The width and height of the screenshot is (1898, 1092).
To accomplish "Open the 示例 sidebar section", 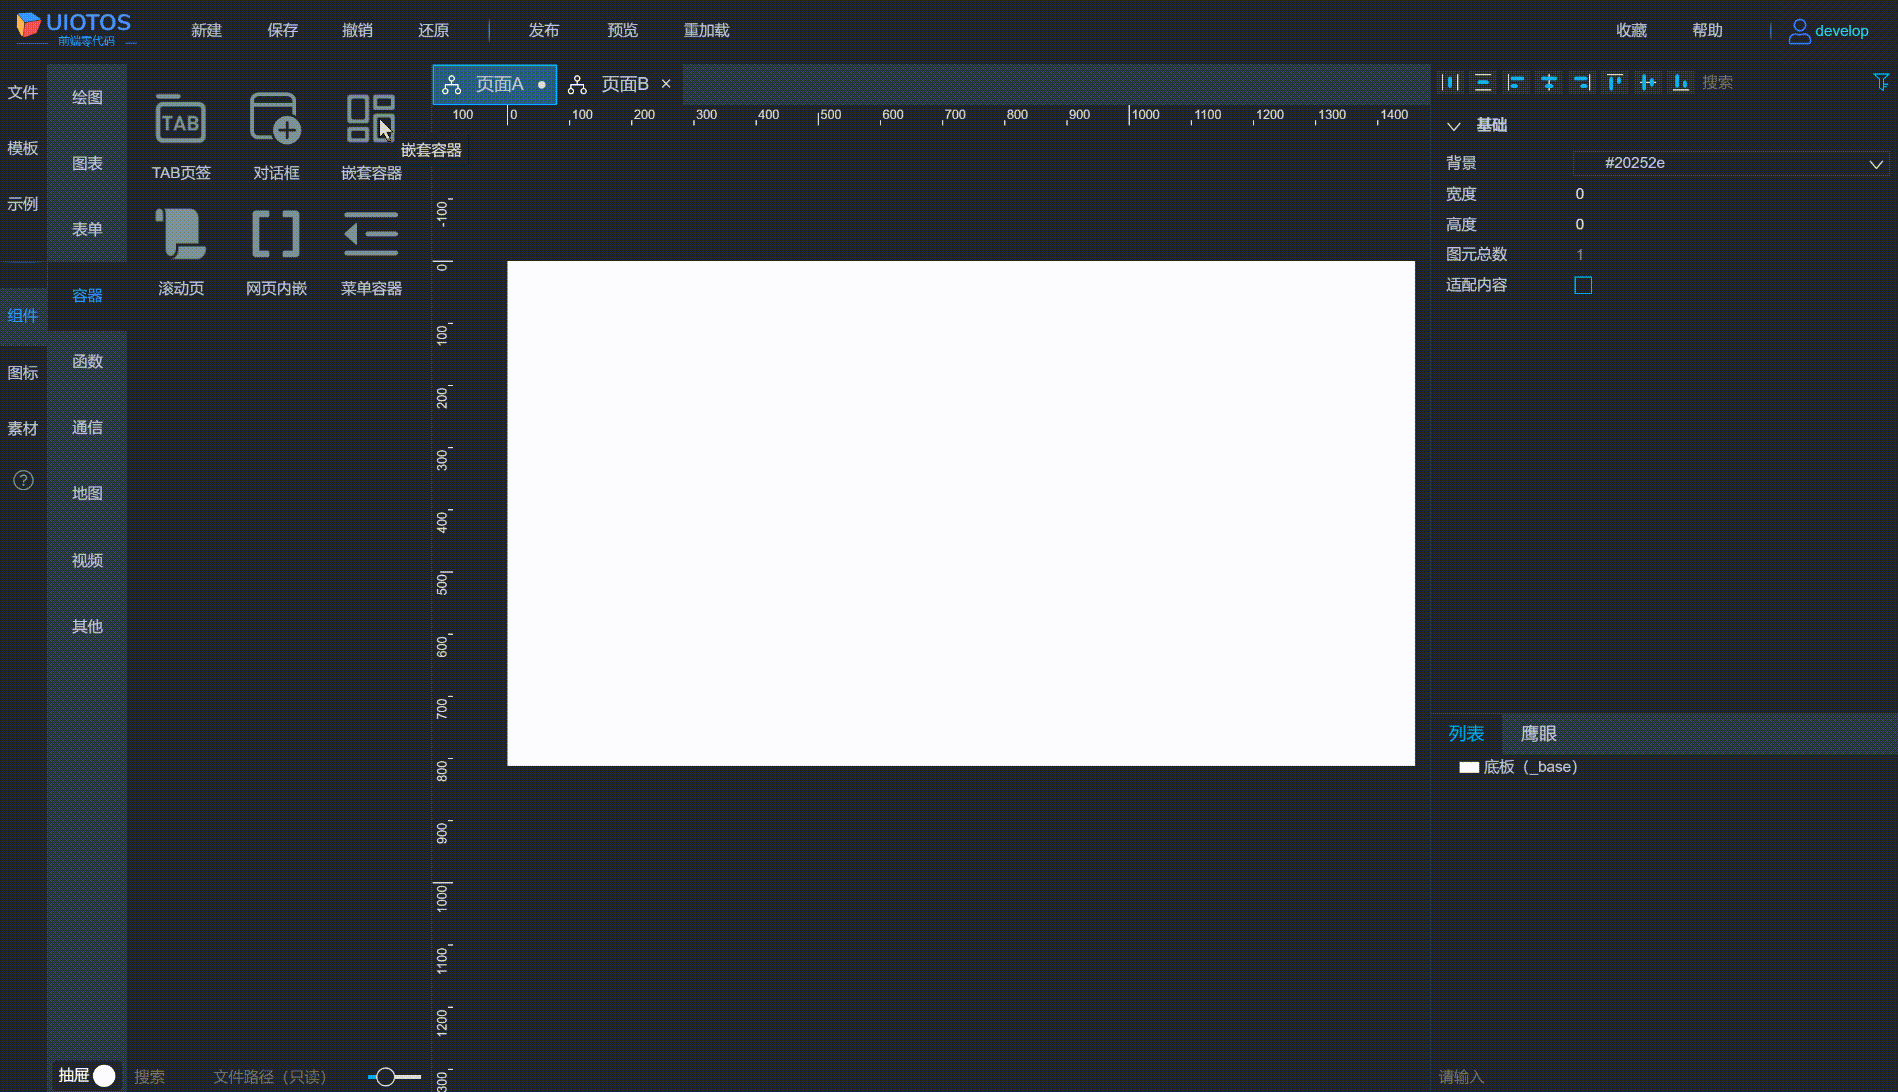I will point(23,205).
